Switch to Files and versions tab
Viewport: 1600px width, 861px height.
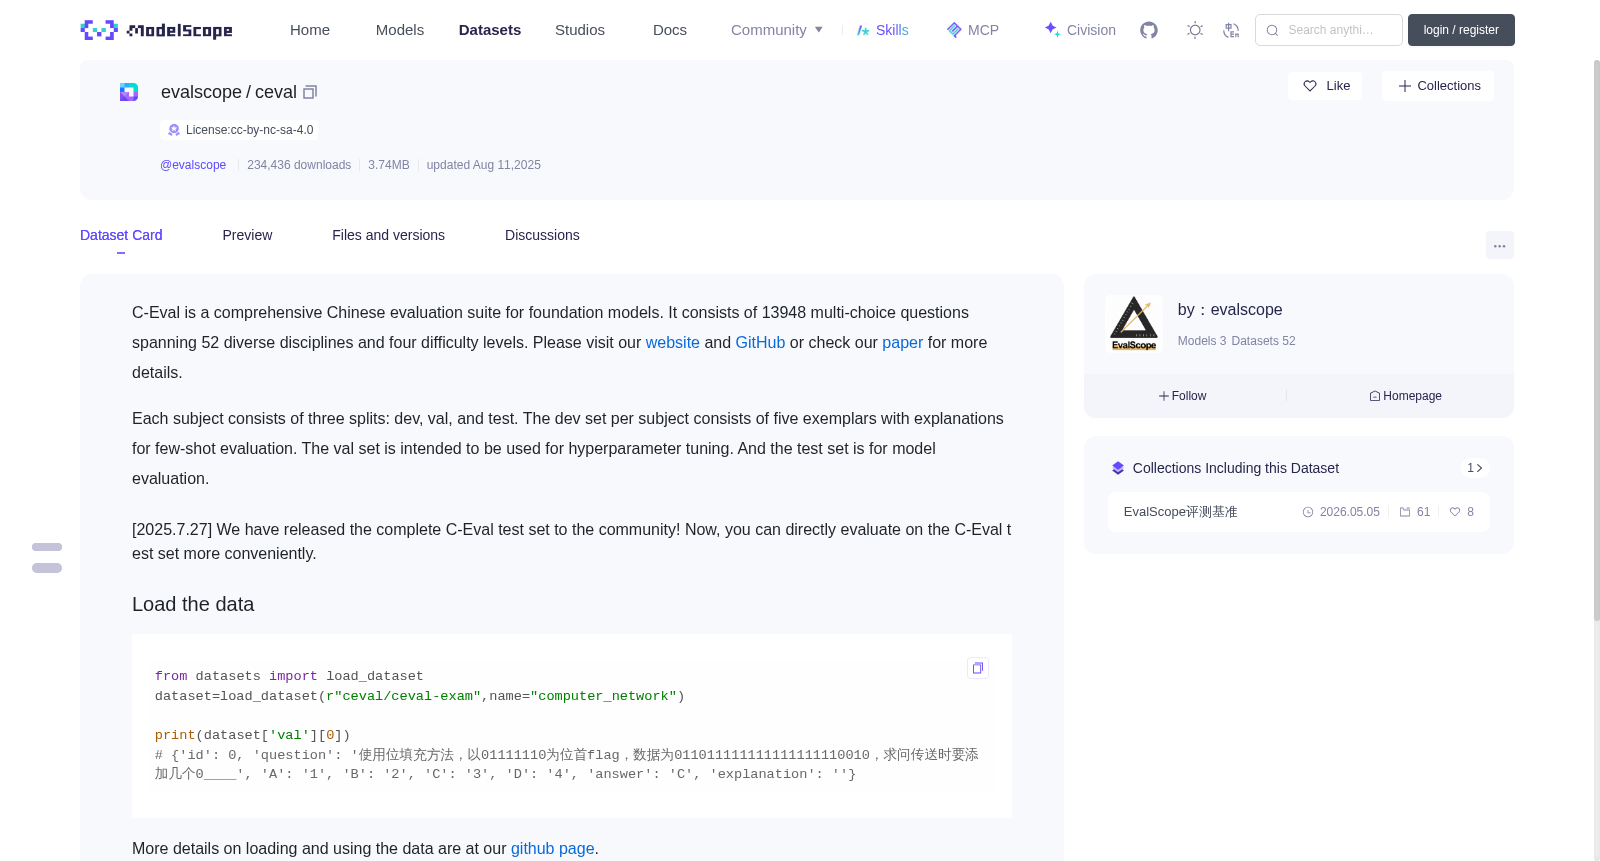(388, 235)
